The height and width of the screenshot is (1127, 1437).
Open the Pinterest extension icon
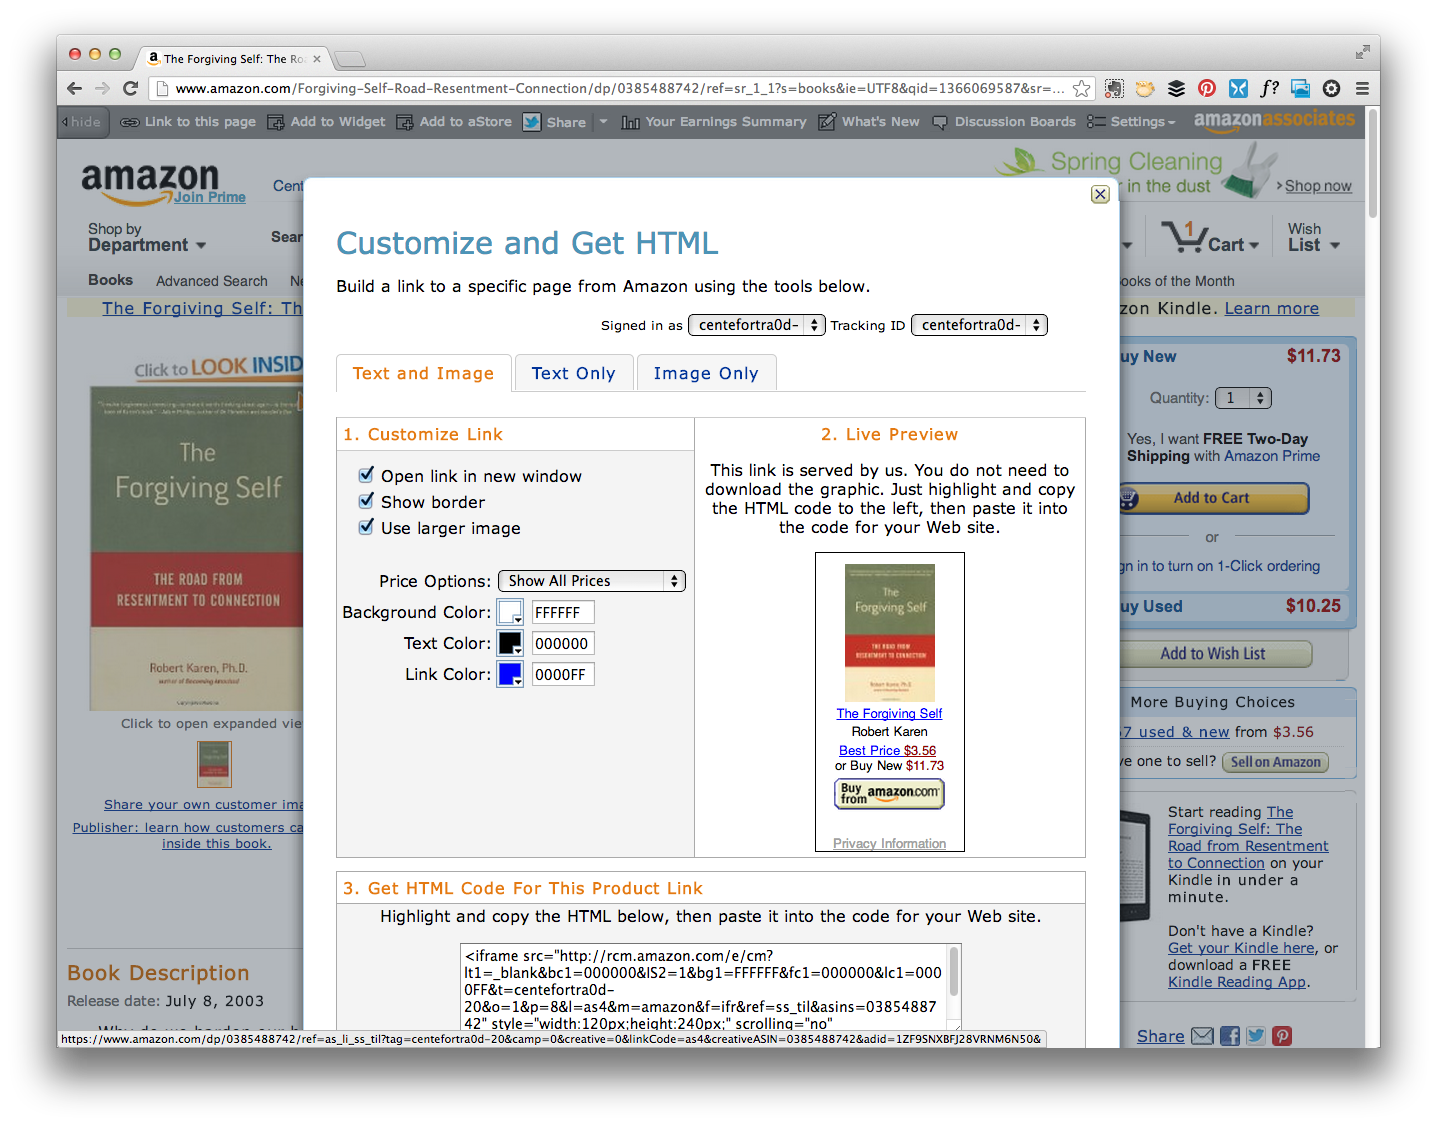[1207, 88]
